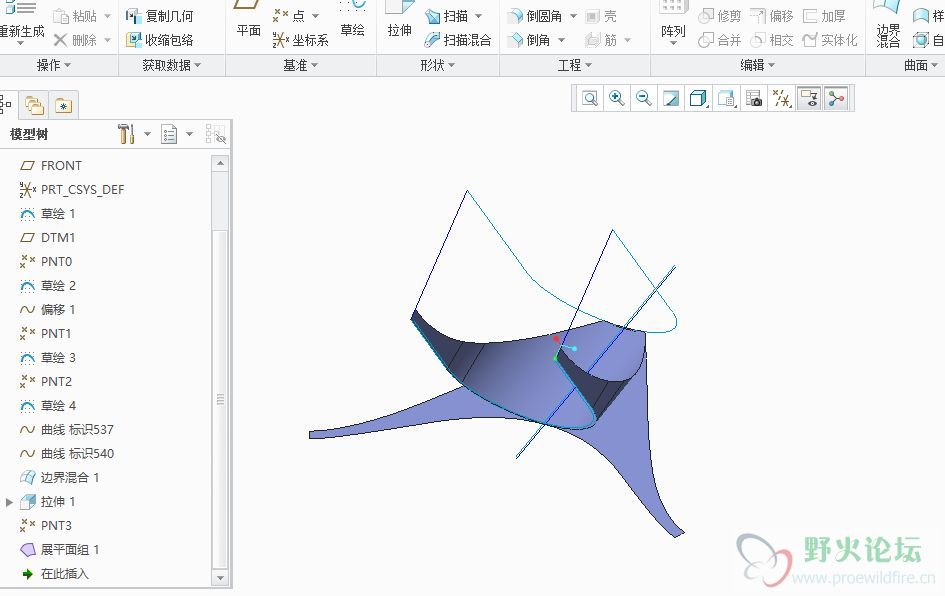Click the 草绘 sketch tool
This screenshot has height=596, width=945.
(353, 20)
